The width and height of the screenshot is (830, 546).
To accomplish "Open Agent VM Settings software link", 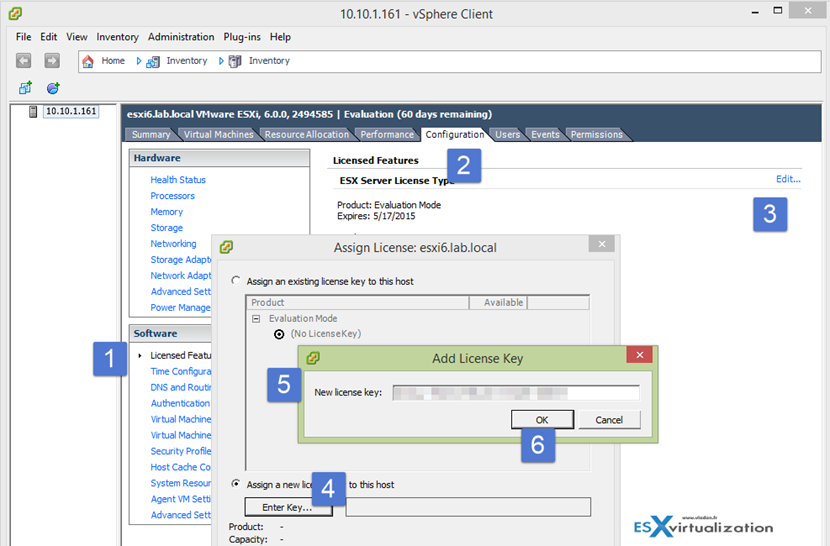I will 181,499.
